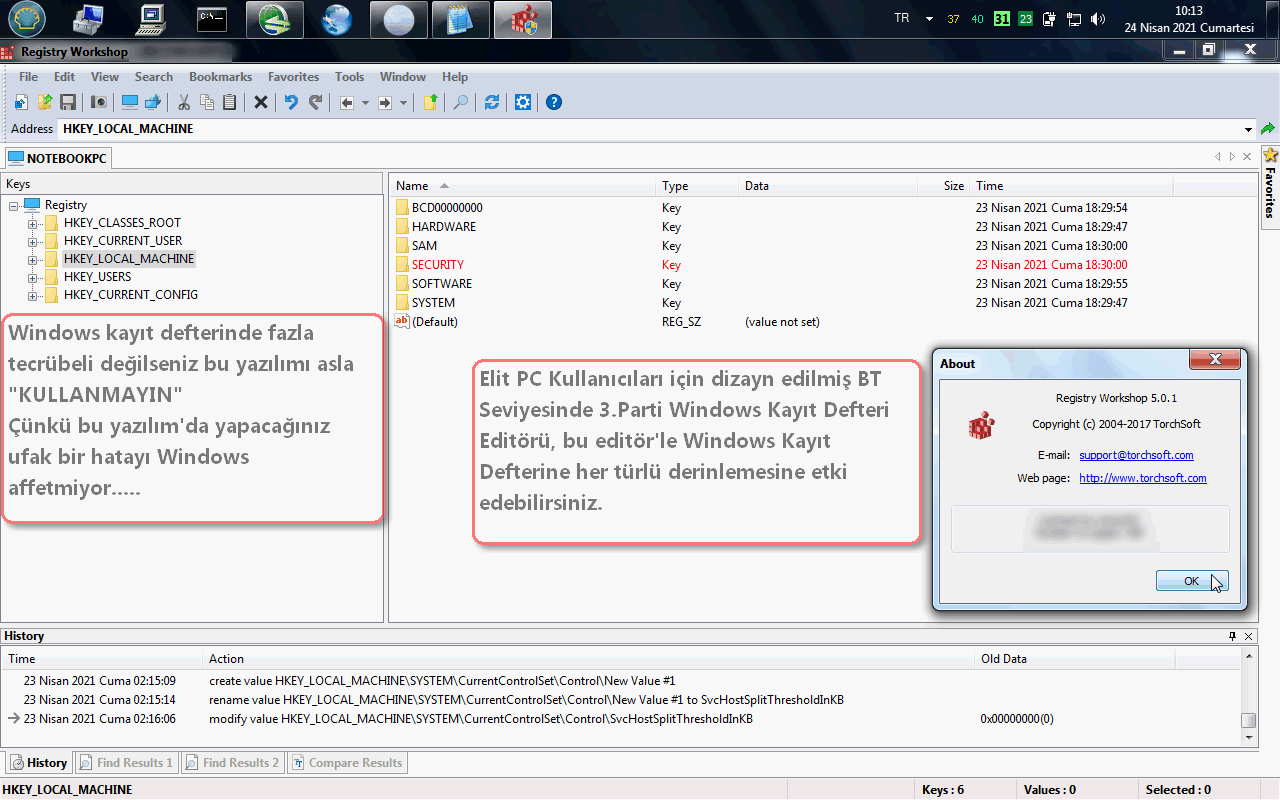Open the Forward button history dropdown arrow
Viewport: 1280px width, 800px height.
pyautogui.click(x=403, y=102)
